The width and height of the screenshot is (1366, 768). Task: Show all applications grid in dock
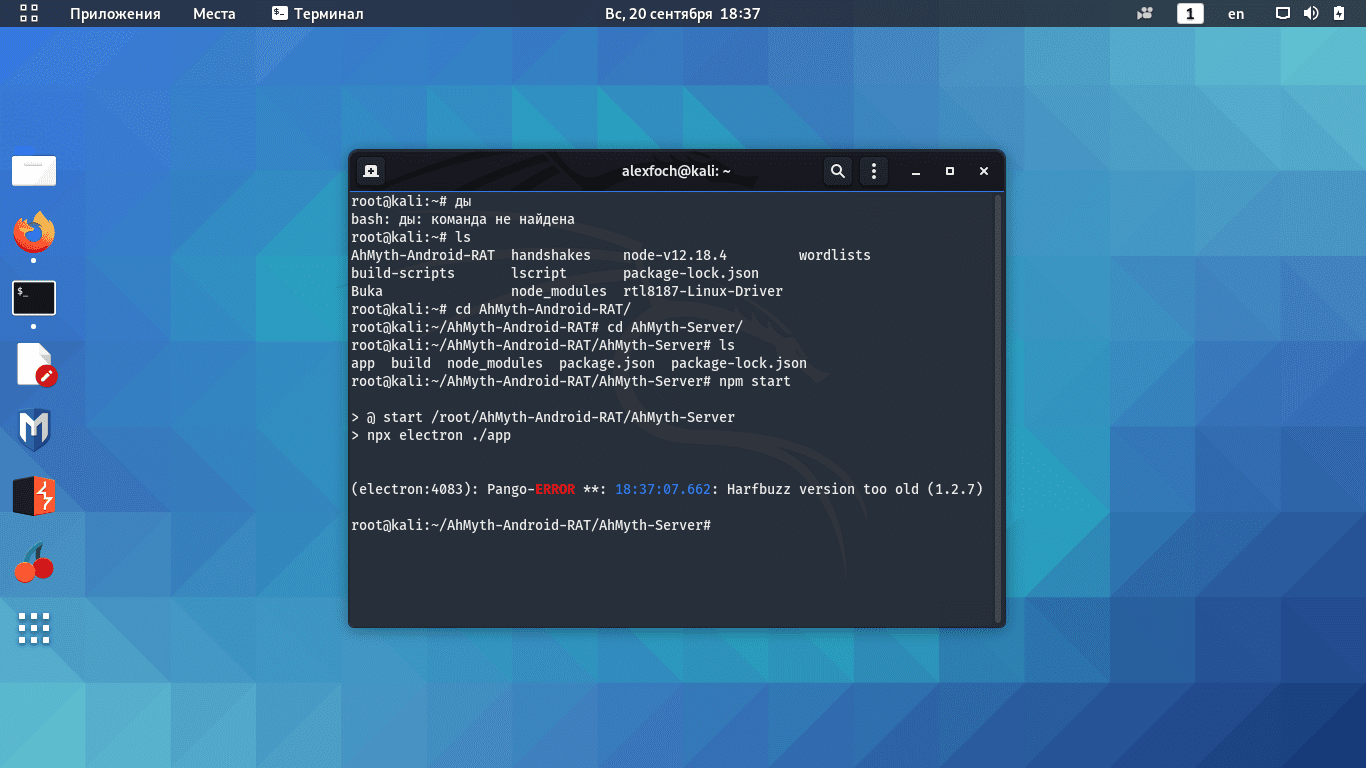click(34, 628)
